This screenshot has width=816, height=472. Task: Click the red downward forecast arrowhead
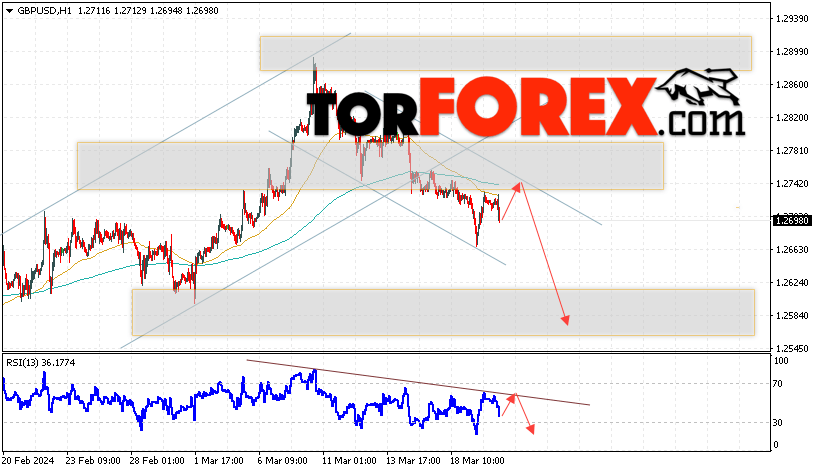(x=565, y=320)
